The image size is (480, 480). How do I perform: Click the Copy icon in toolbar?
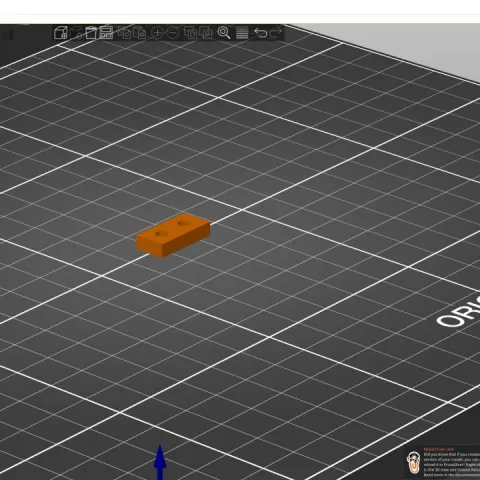[x=125, y=33]
